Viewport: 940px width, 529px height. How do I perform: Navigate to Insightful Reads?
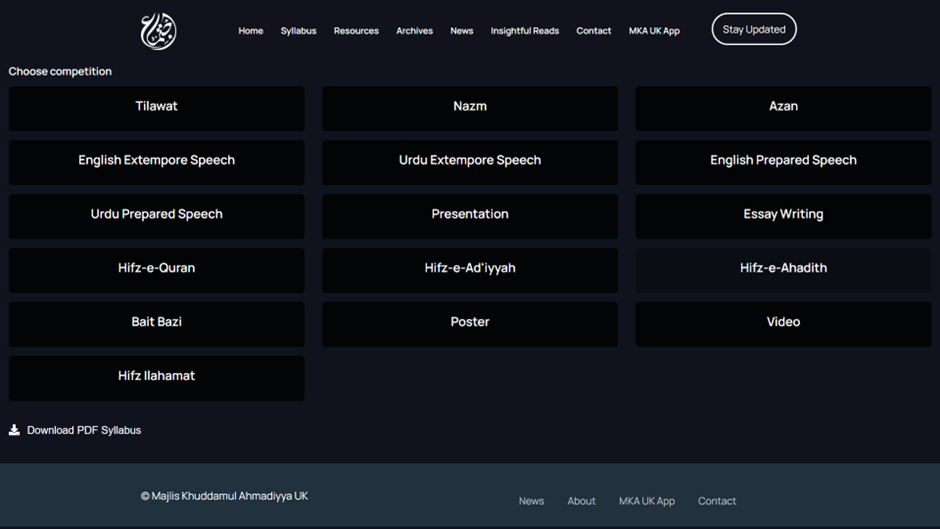coord(524,31)
